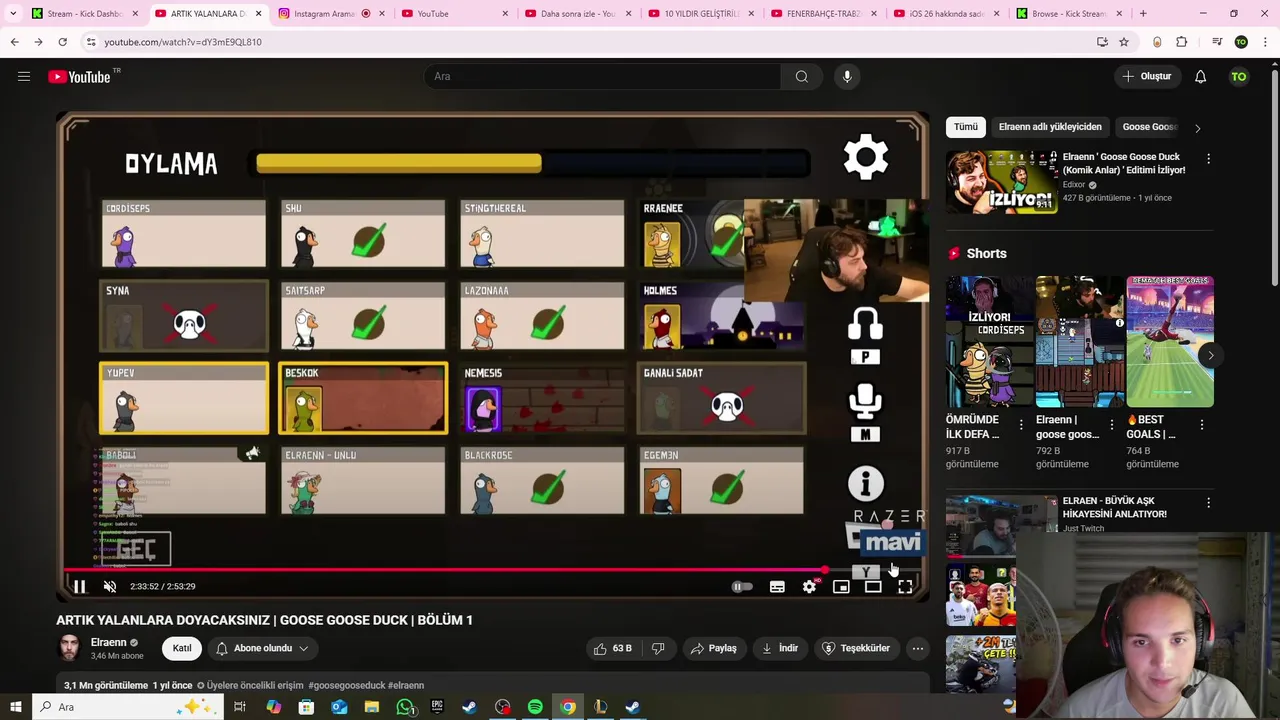
Task: Open Chrome's tab search dropdown
Action: [x=13, y=13]
